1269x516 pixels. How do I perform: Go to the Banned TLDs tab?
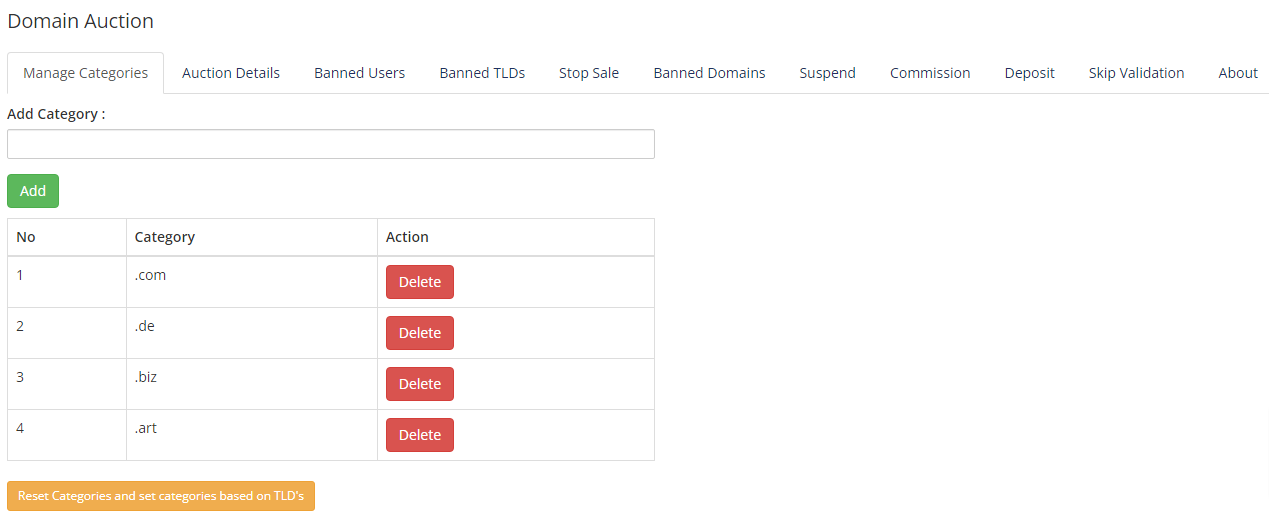(x=482, y=73)
